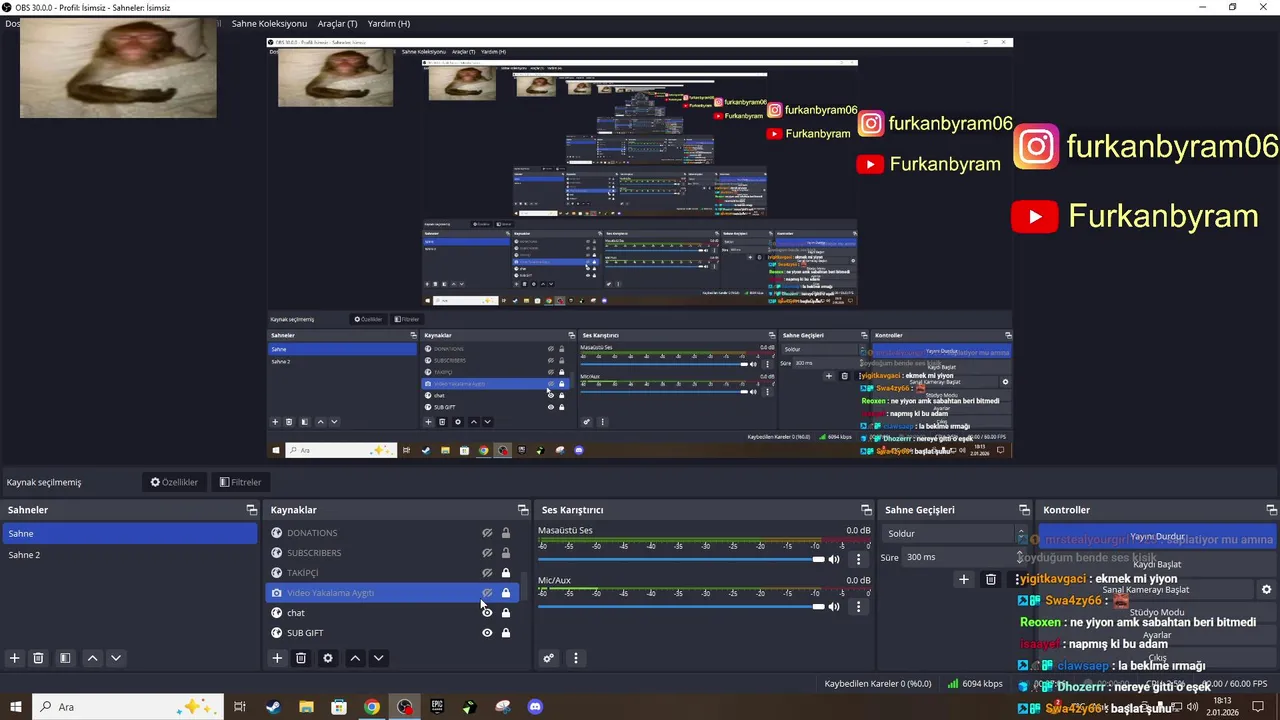Pop out the Kaynaklar dock panel
The image size is (1280, 720).
(x=523, y=510)
